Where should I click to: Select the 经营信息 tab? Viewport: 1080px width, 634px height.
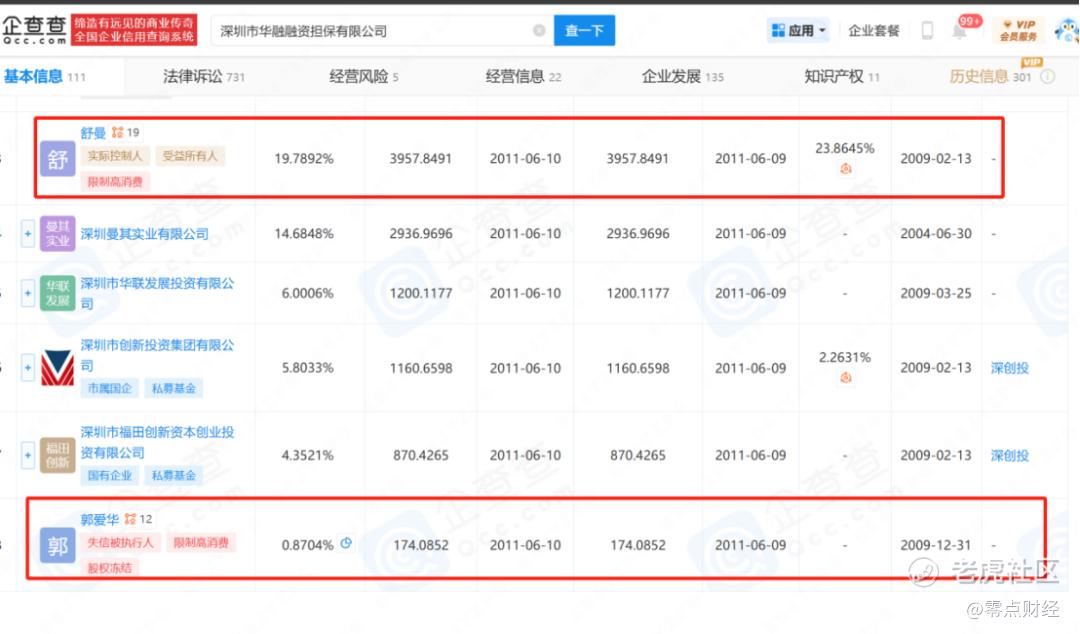(523, 76)
